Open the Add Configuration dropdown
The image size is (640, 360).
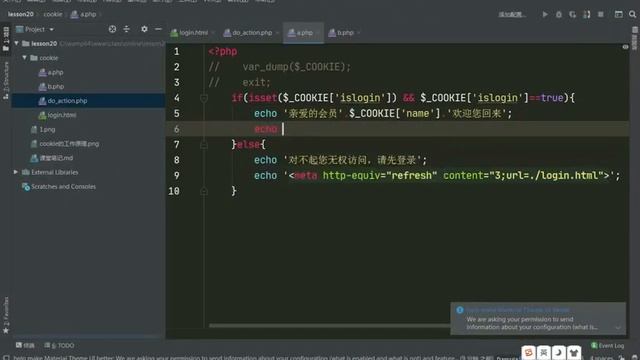tap(511, 14)
